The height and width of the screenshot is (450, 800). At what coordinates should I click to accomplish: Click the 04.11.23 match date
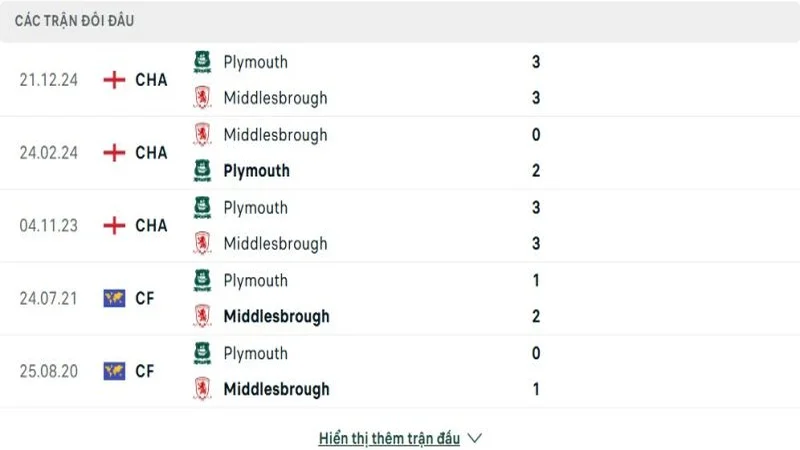tap(50, 226)
